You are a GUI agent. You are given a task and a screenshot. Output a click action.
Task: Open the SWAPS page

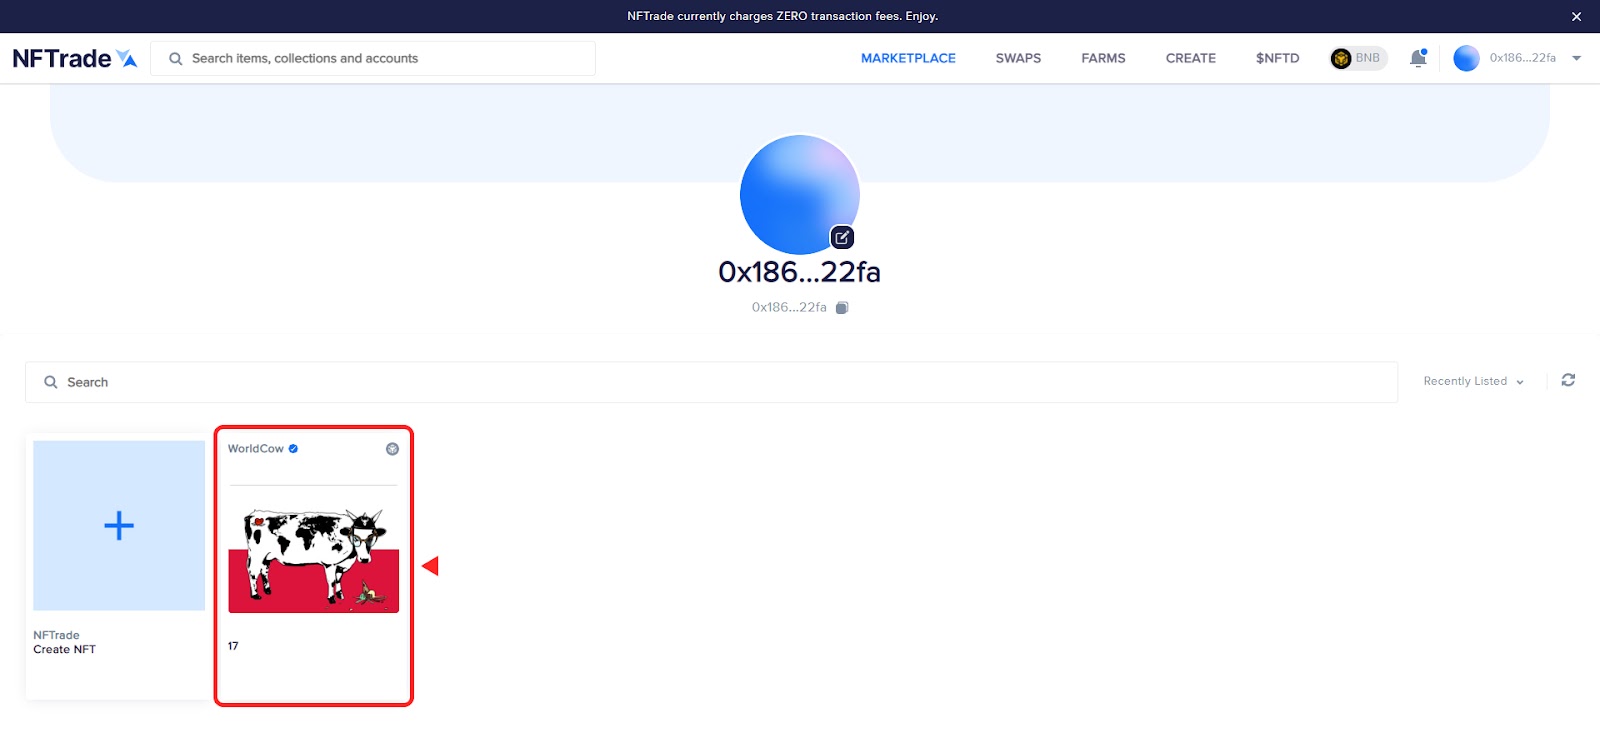coord(1018,58)
